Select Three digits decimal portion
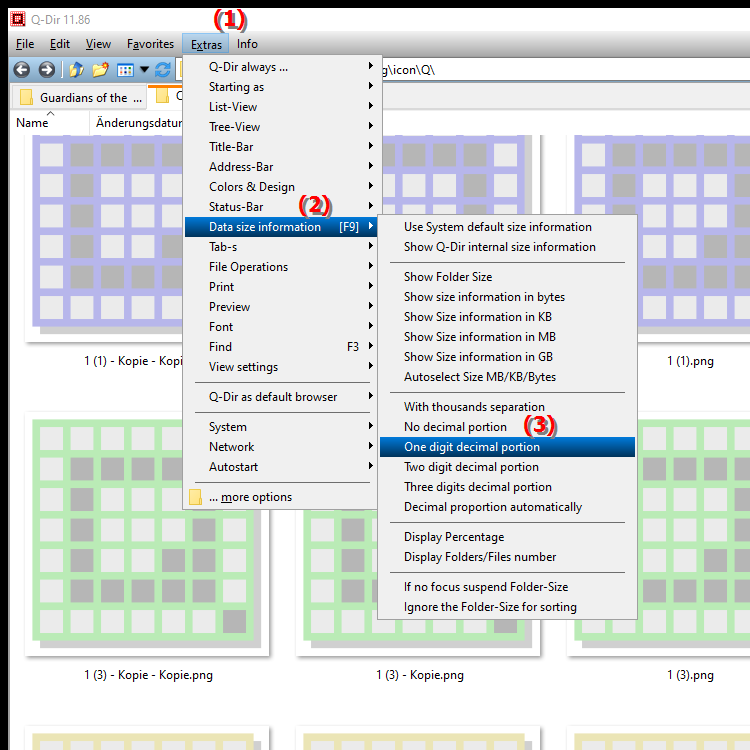 (507, 487)
